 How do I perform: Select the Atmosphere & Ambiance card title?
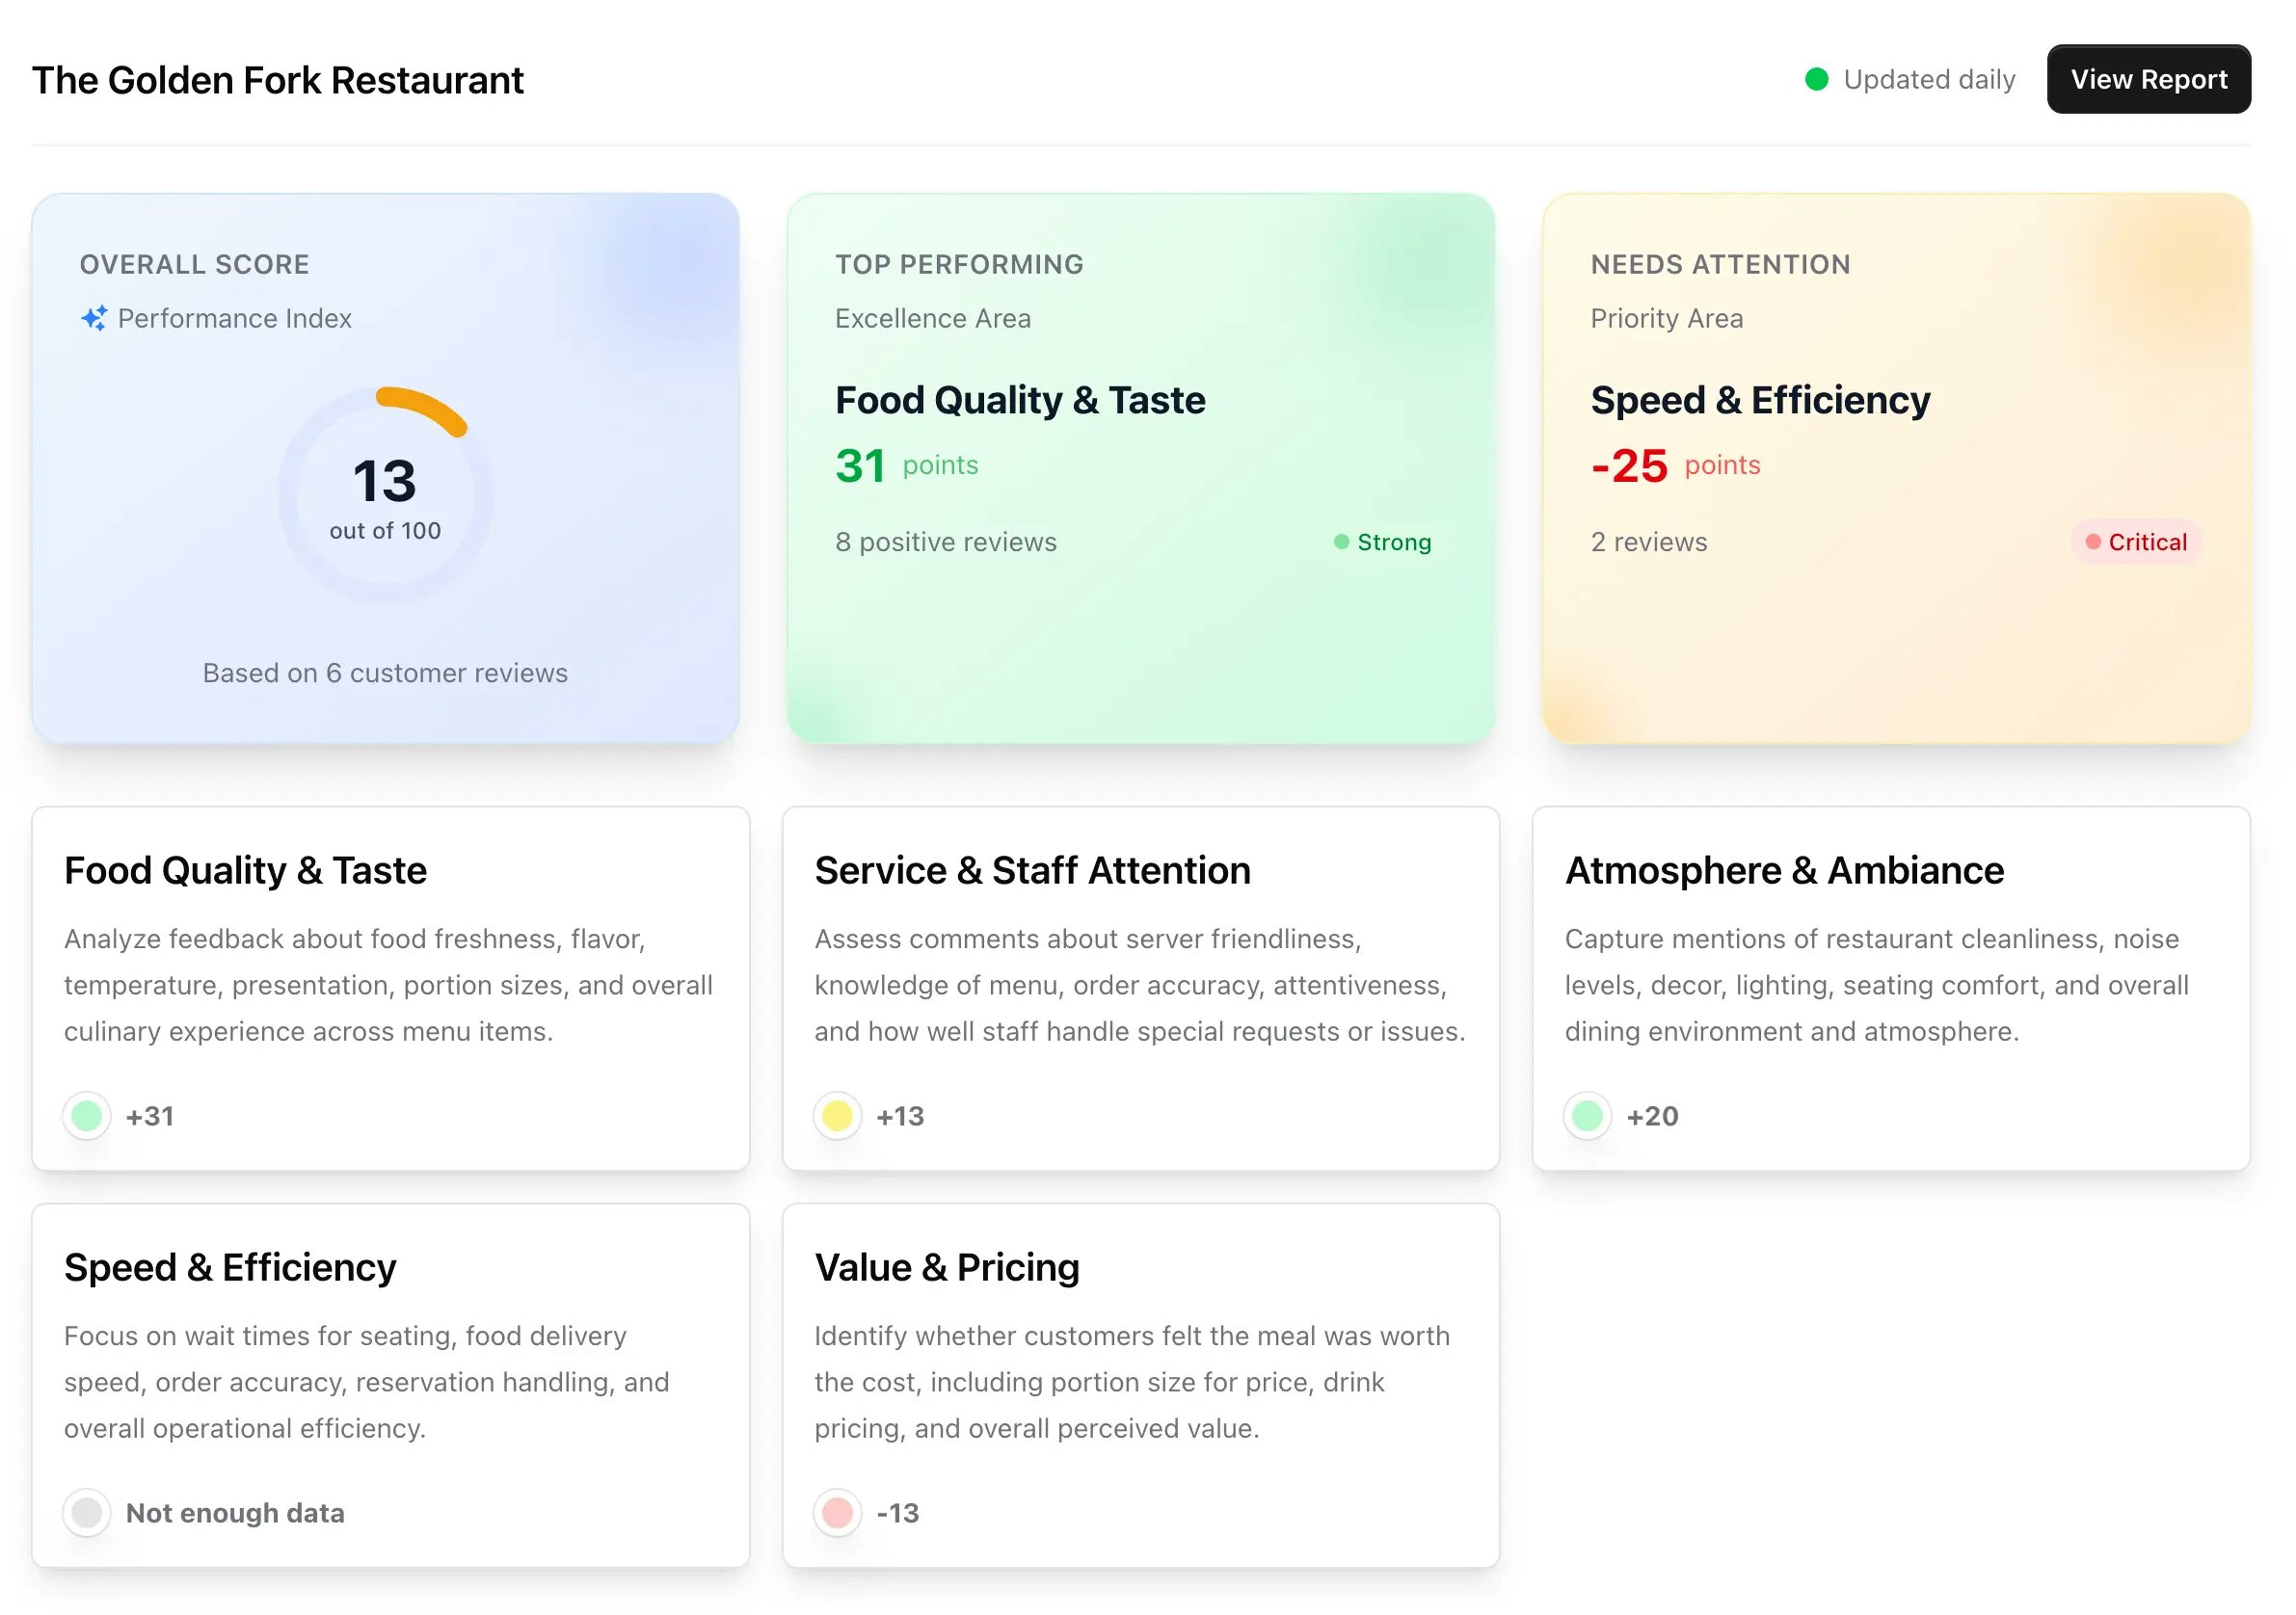click(x=1784, y=870)
